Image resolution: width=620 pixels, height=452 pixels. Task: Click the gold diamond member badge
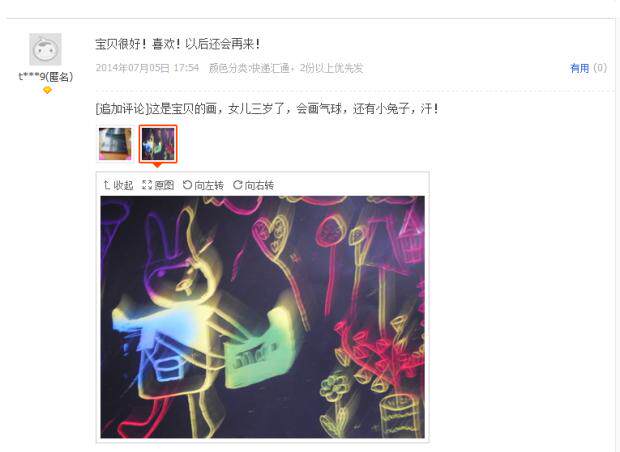click(x=47, y=91)
